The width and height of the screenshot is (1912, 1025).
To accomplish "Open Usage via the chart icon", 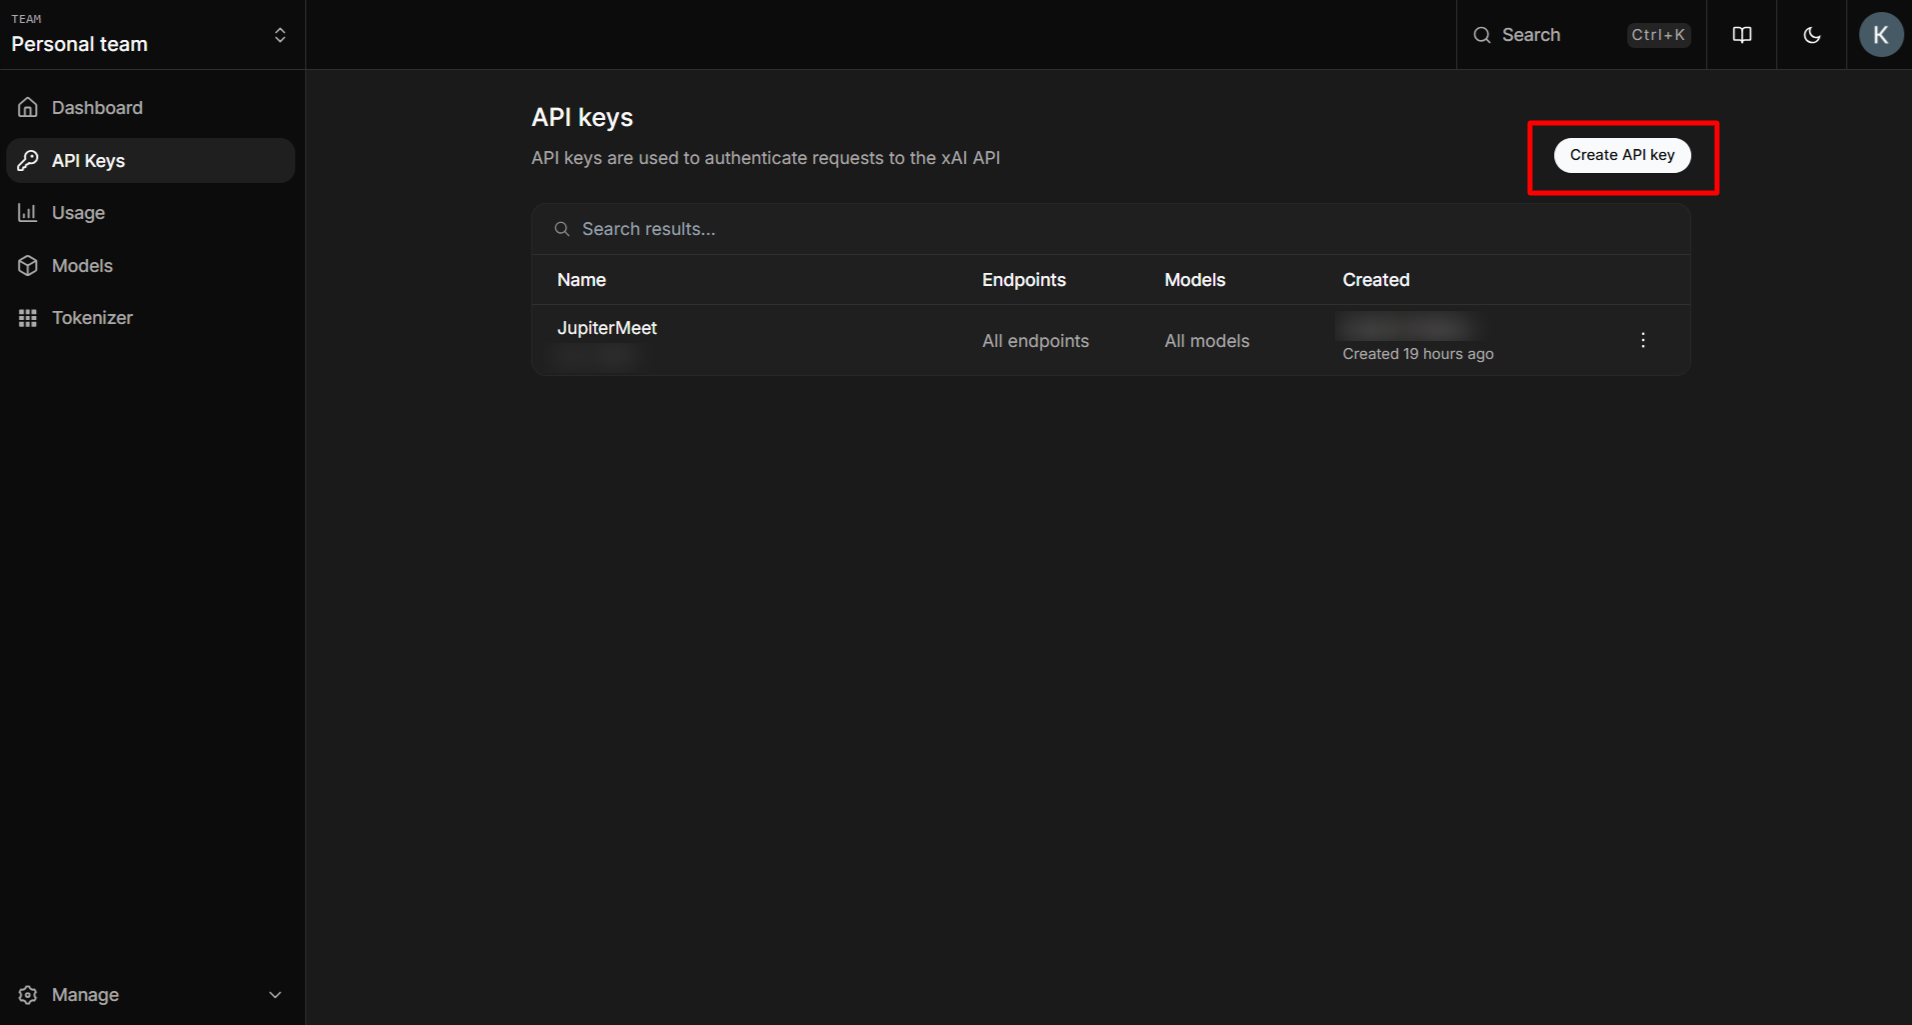I will pos(27,212).
